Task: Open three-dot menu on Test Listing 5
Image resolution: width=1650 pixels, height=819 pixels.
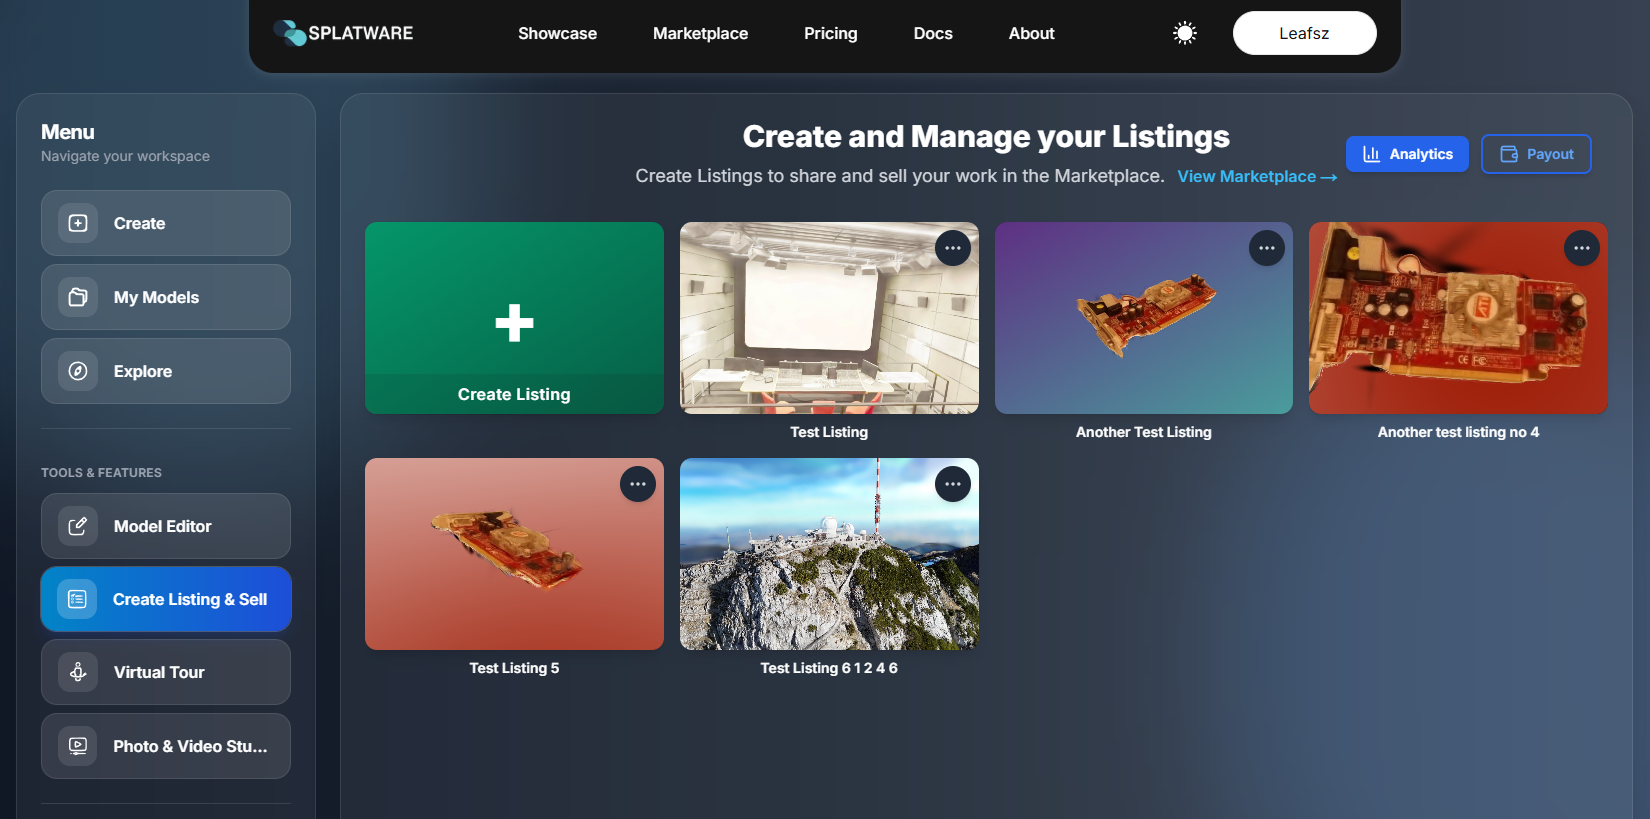Action: pyautogui.click(x=637, y=484)
